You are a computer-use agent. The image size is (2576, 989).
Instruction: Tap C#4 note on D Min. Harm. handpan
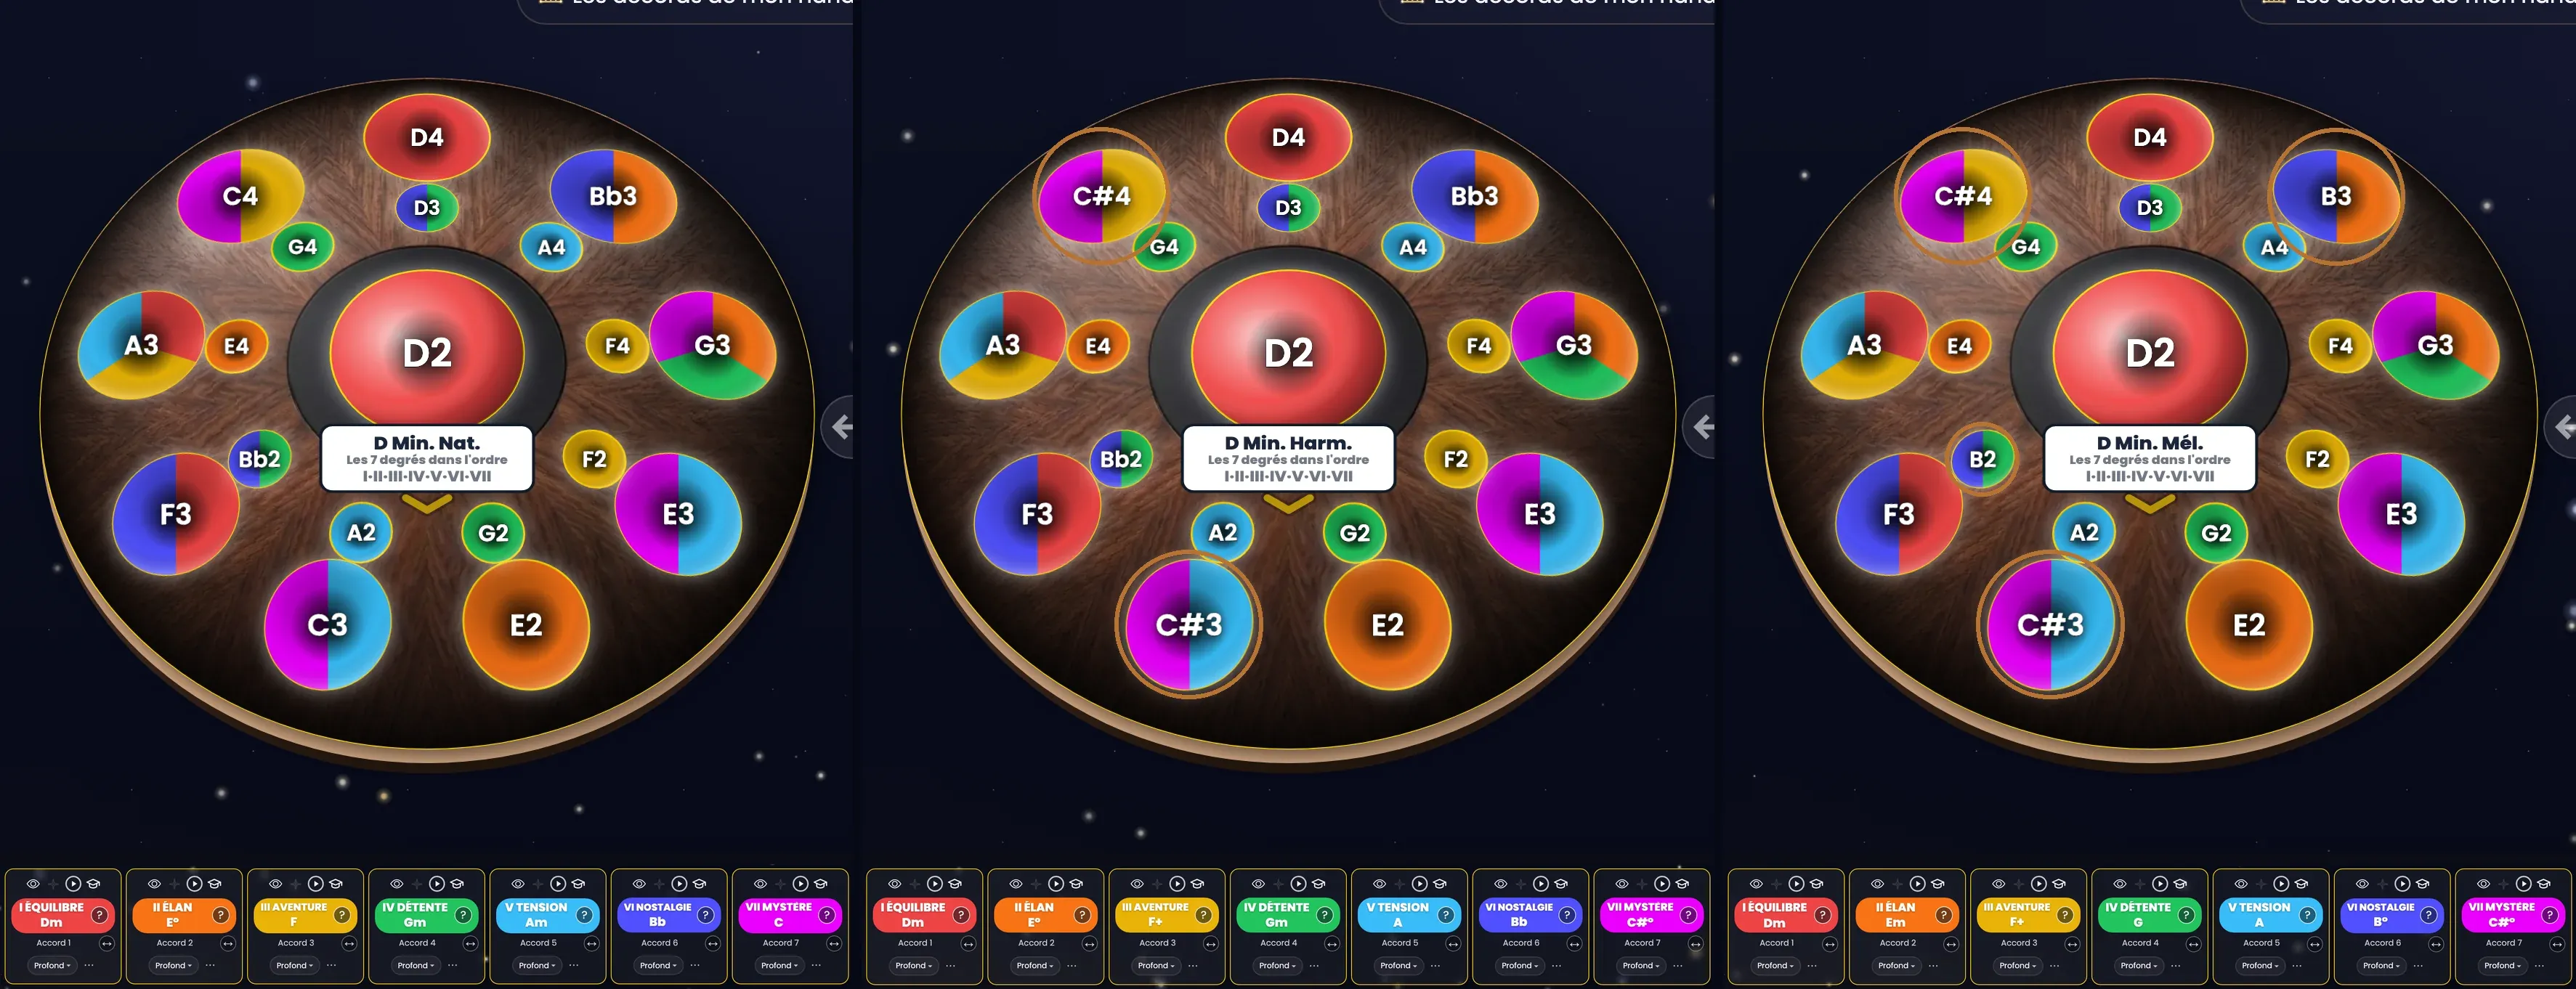1101,196
